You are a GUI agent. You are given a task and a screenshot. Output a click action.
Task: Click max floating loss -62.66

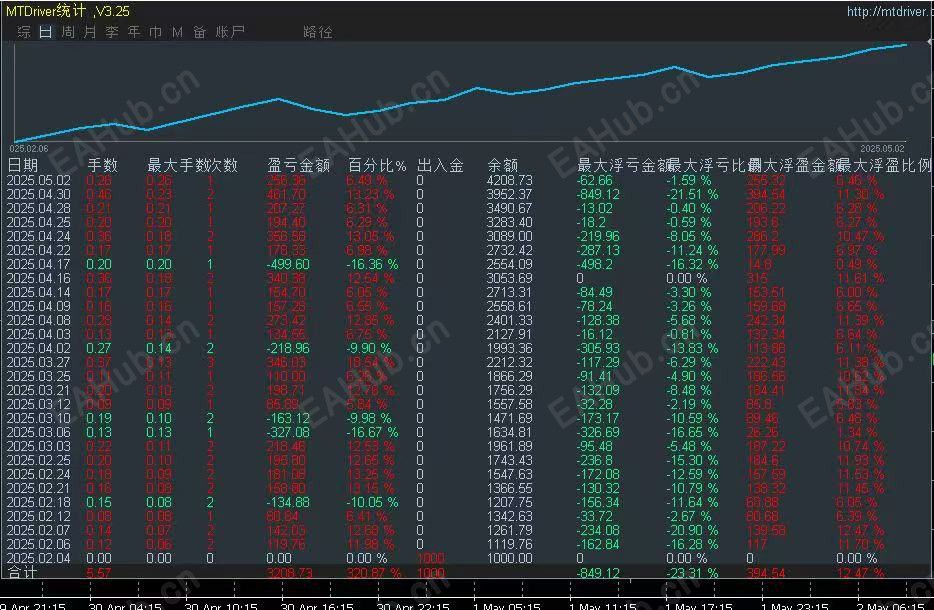[594, 180]
